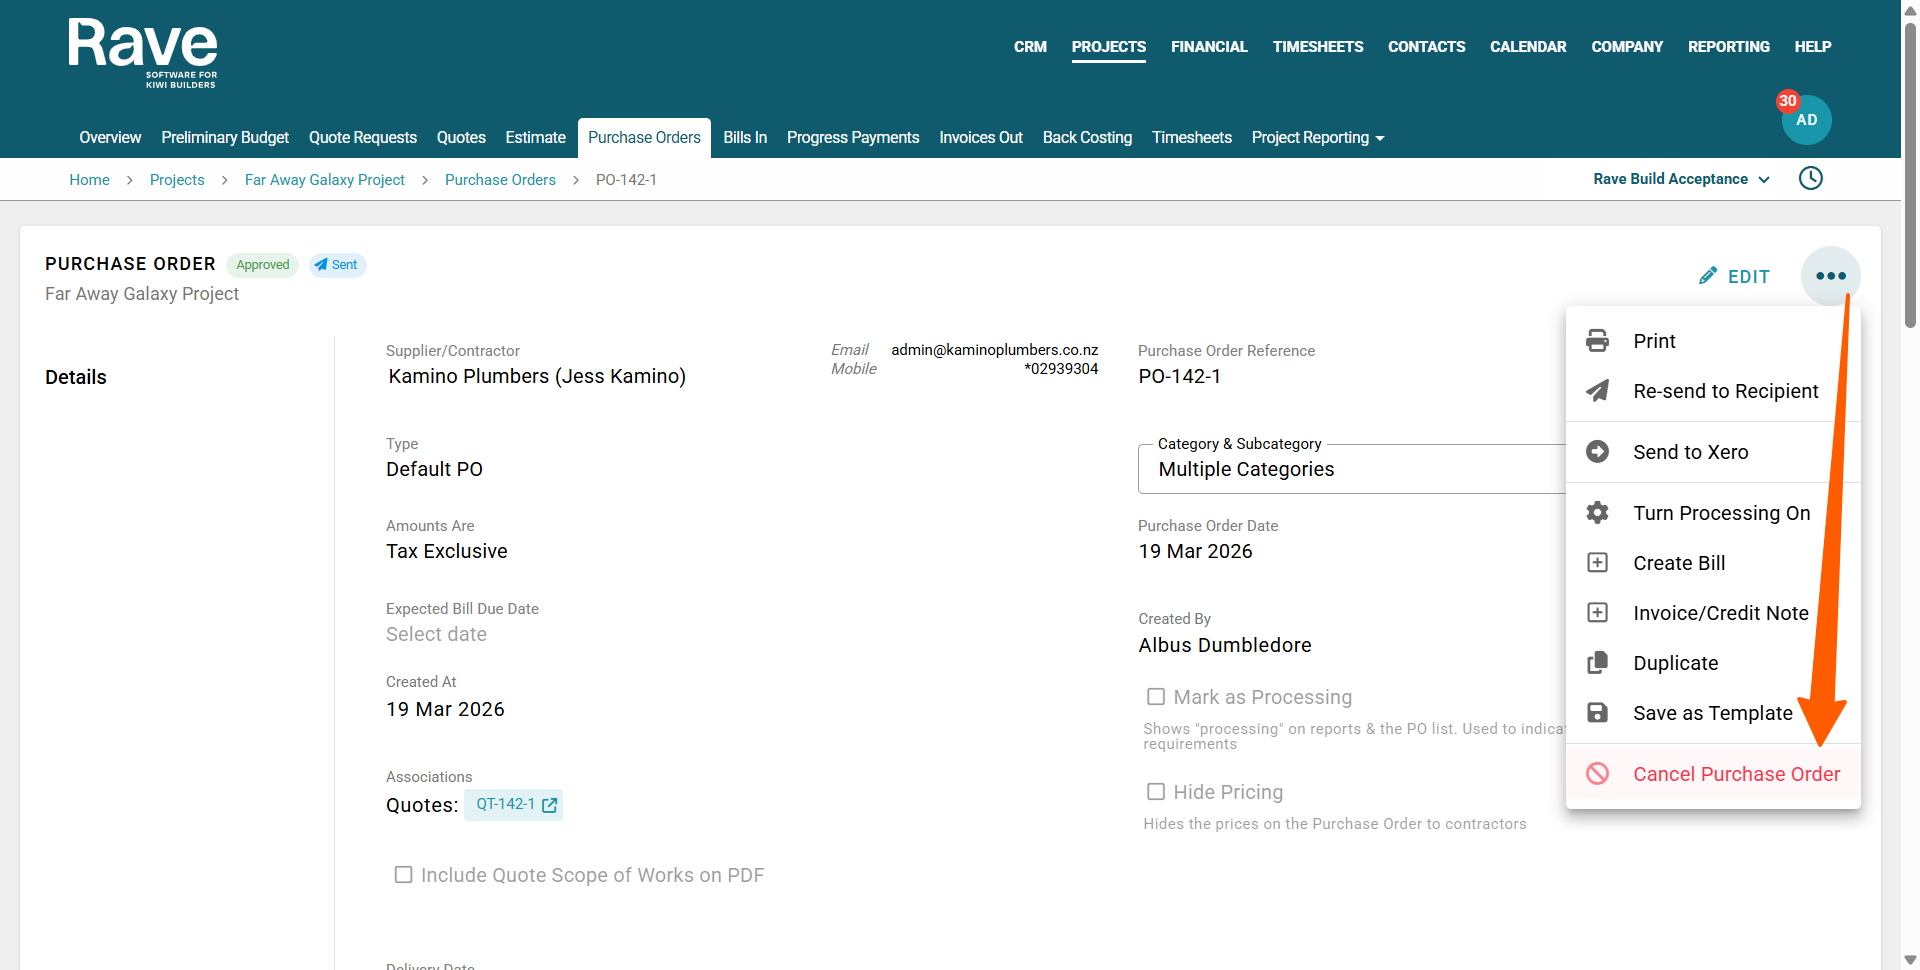Image resolution: width=1920 pixels, height=970 pixels.
Task: Click the floppy disk icon for Save as Template
Action: click(x=1598, y=713)
